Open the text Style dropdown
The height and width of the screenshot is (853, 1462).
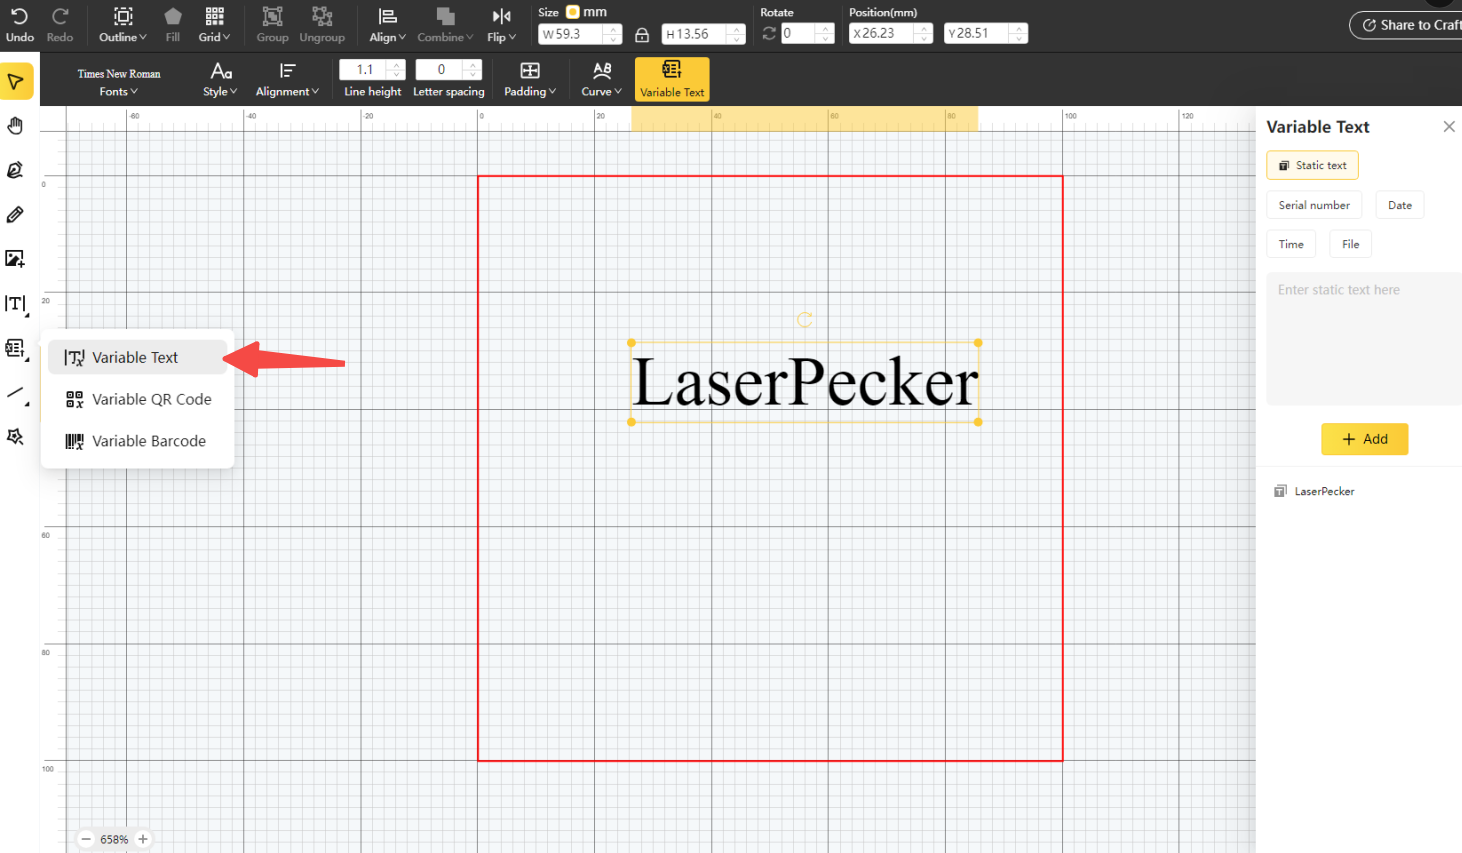220,80
